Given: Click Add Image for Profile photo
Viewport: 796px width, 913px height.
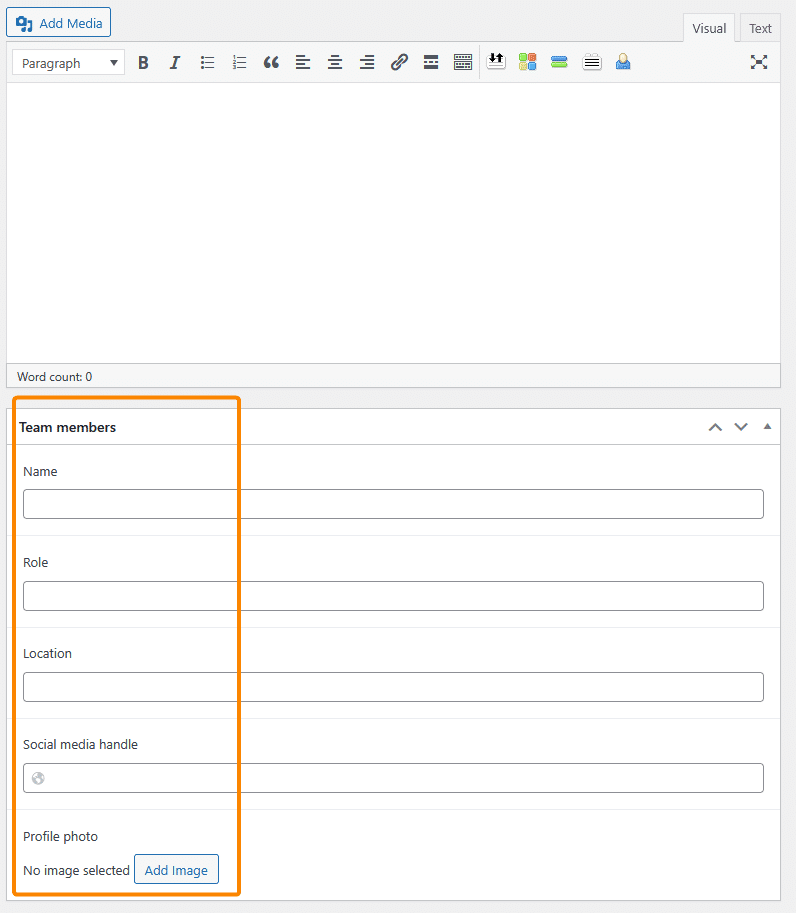Looking at the screenshot, I should (x=176, y=869).
